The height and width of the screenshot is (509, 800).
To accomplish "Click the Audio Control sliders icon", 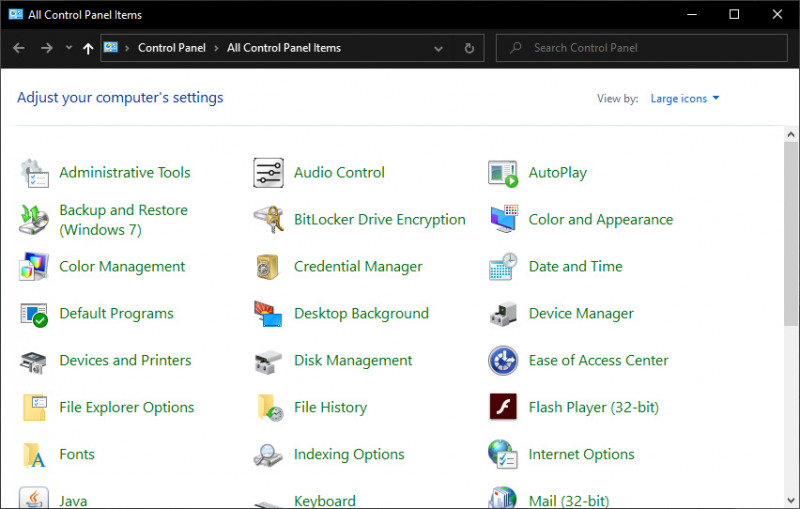I will click(x=268, y=173).
